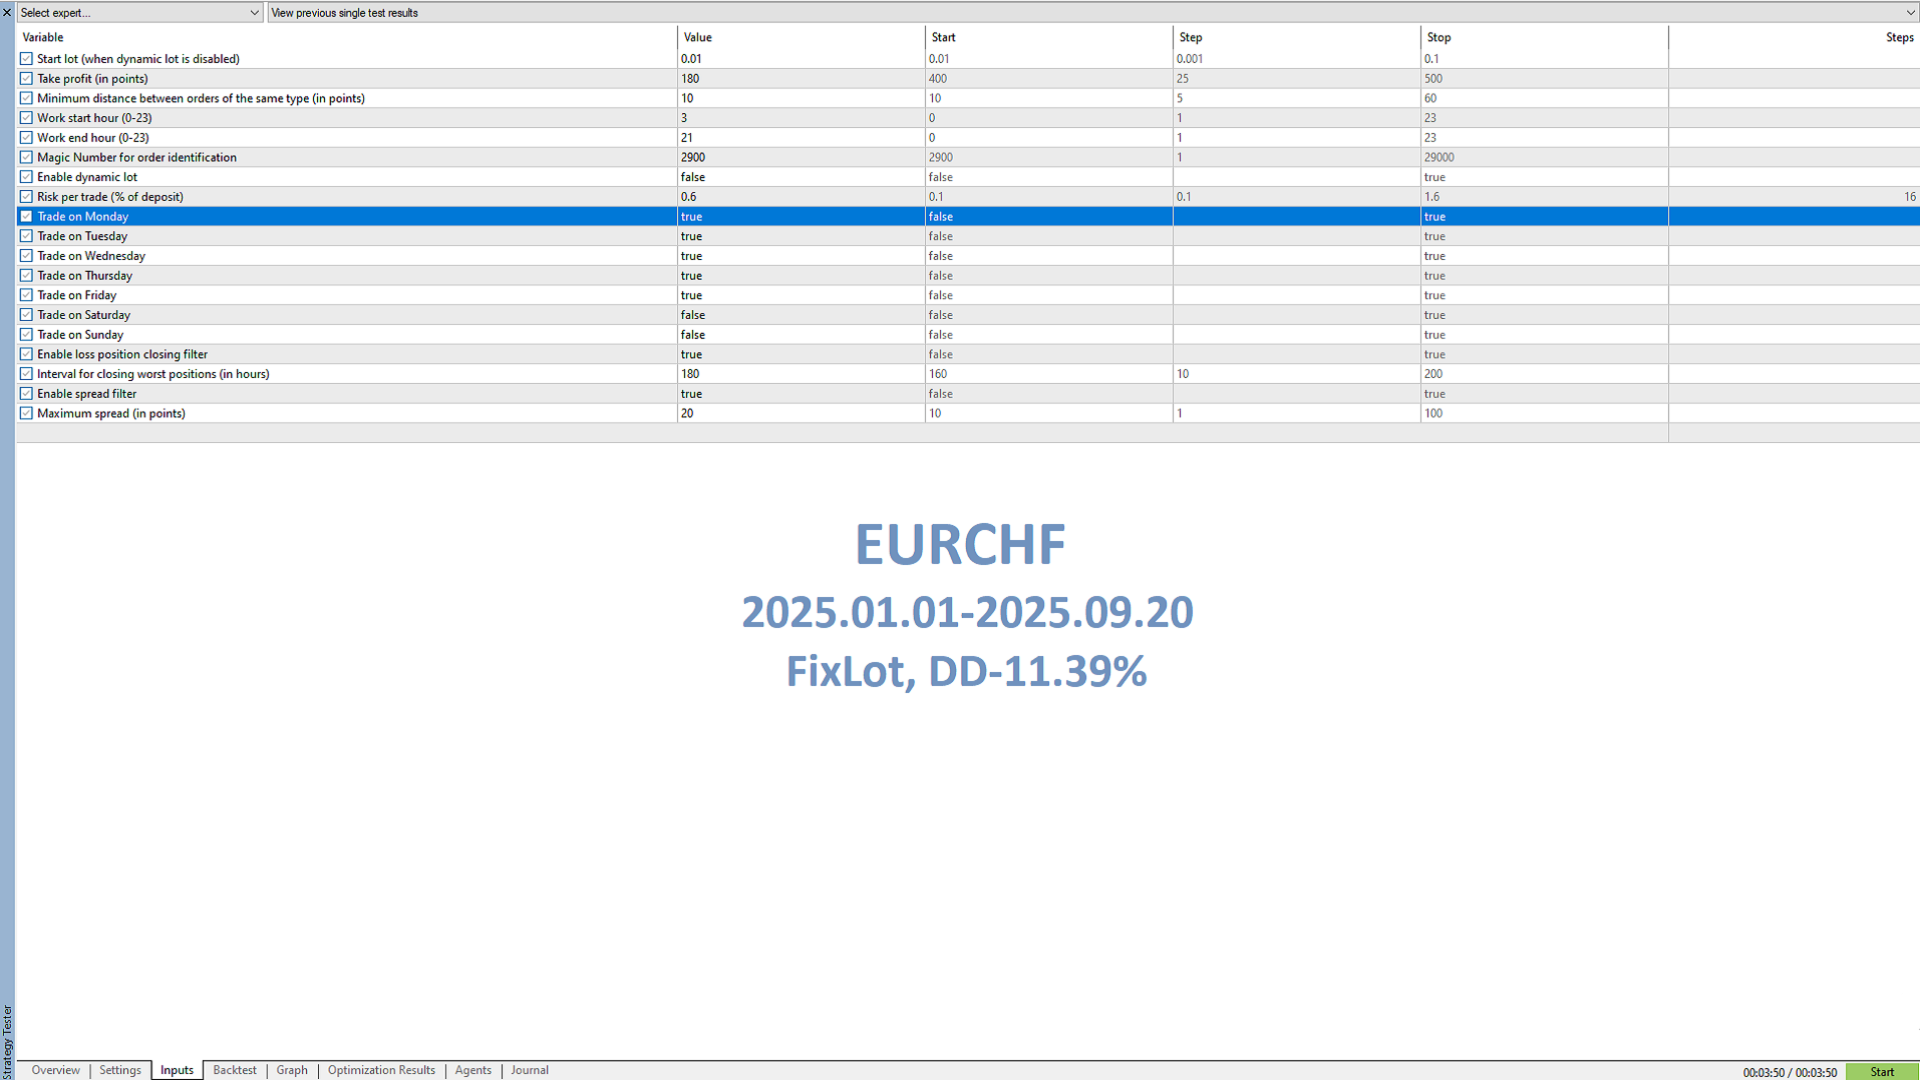Image resolution: width=1920 pixels, height=1080 pixels.
Task: Toggle Trade on Monday checkbox
Action: (27, 217)
